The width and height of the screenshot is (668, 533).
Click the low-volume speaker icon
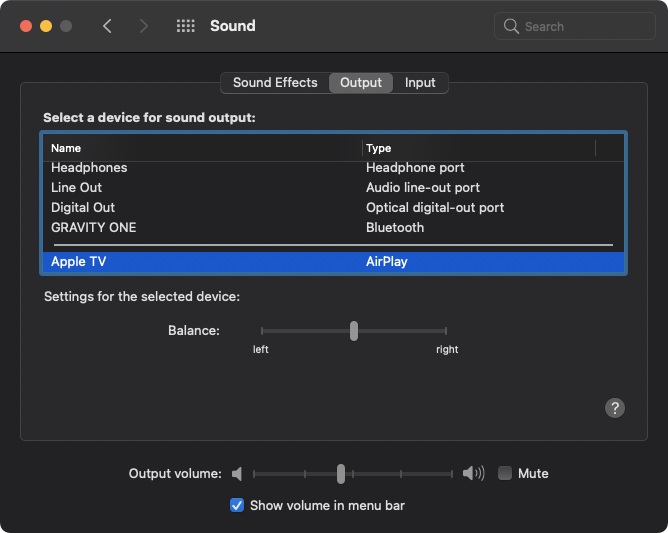pyautogui.click(x=237, y=473)
